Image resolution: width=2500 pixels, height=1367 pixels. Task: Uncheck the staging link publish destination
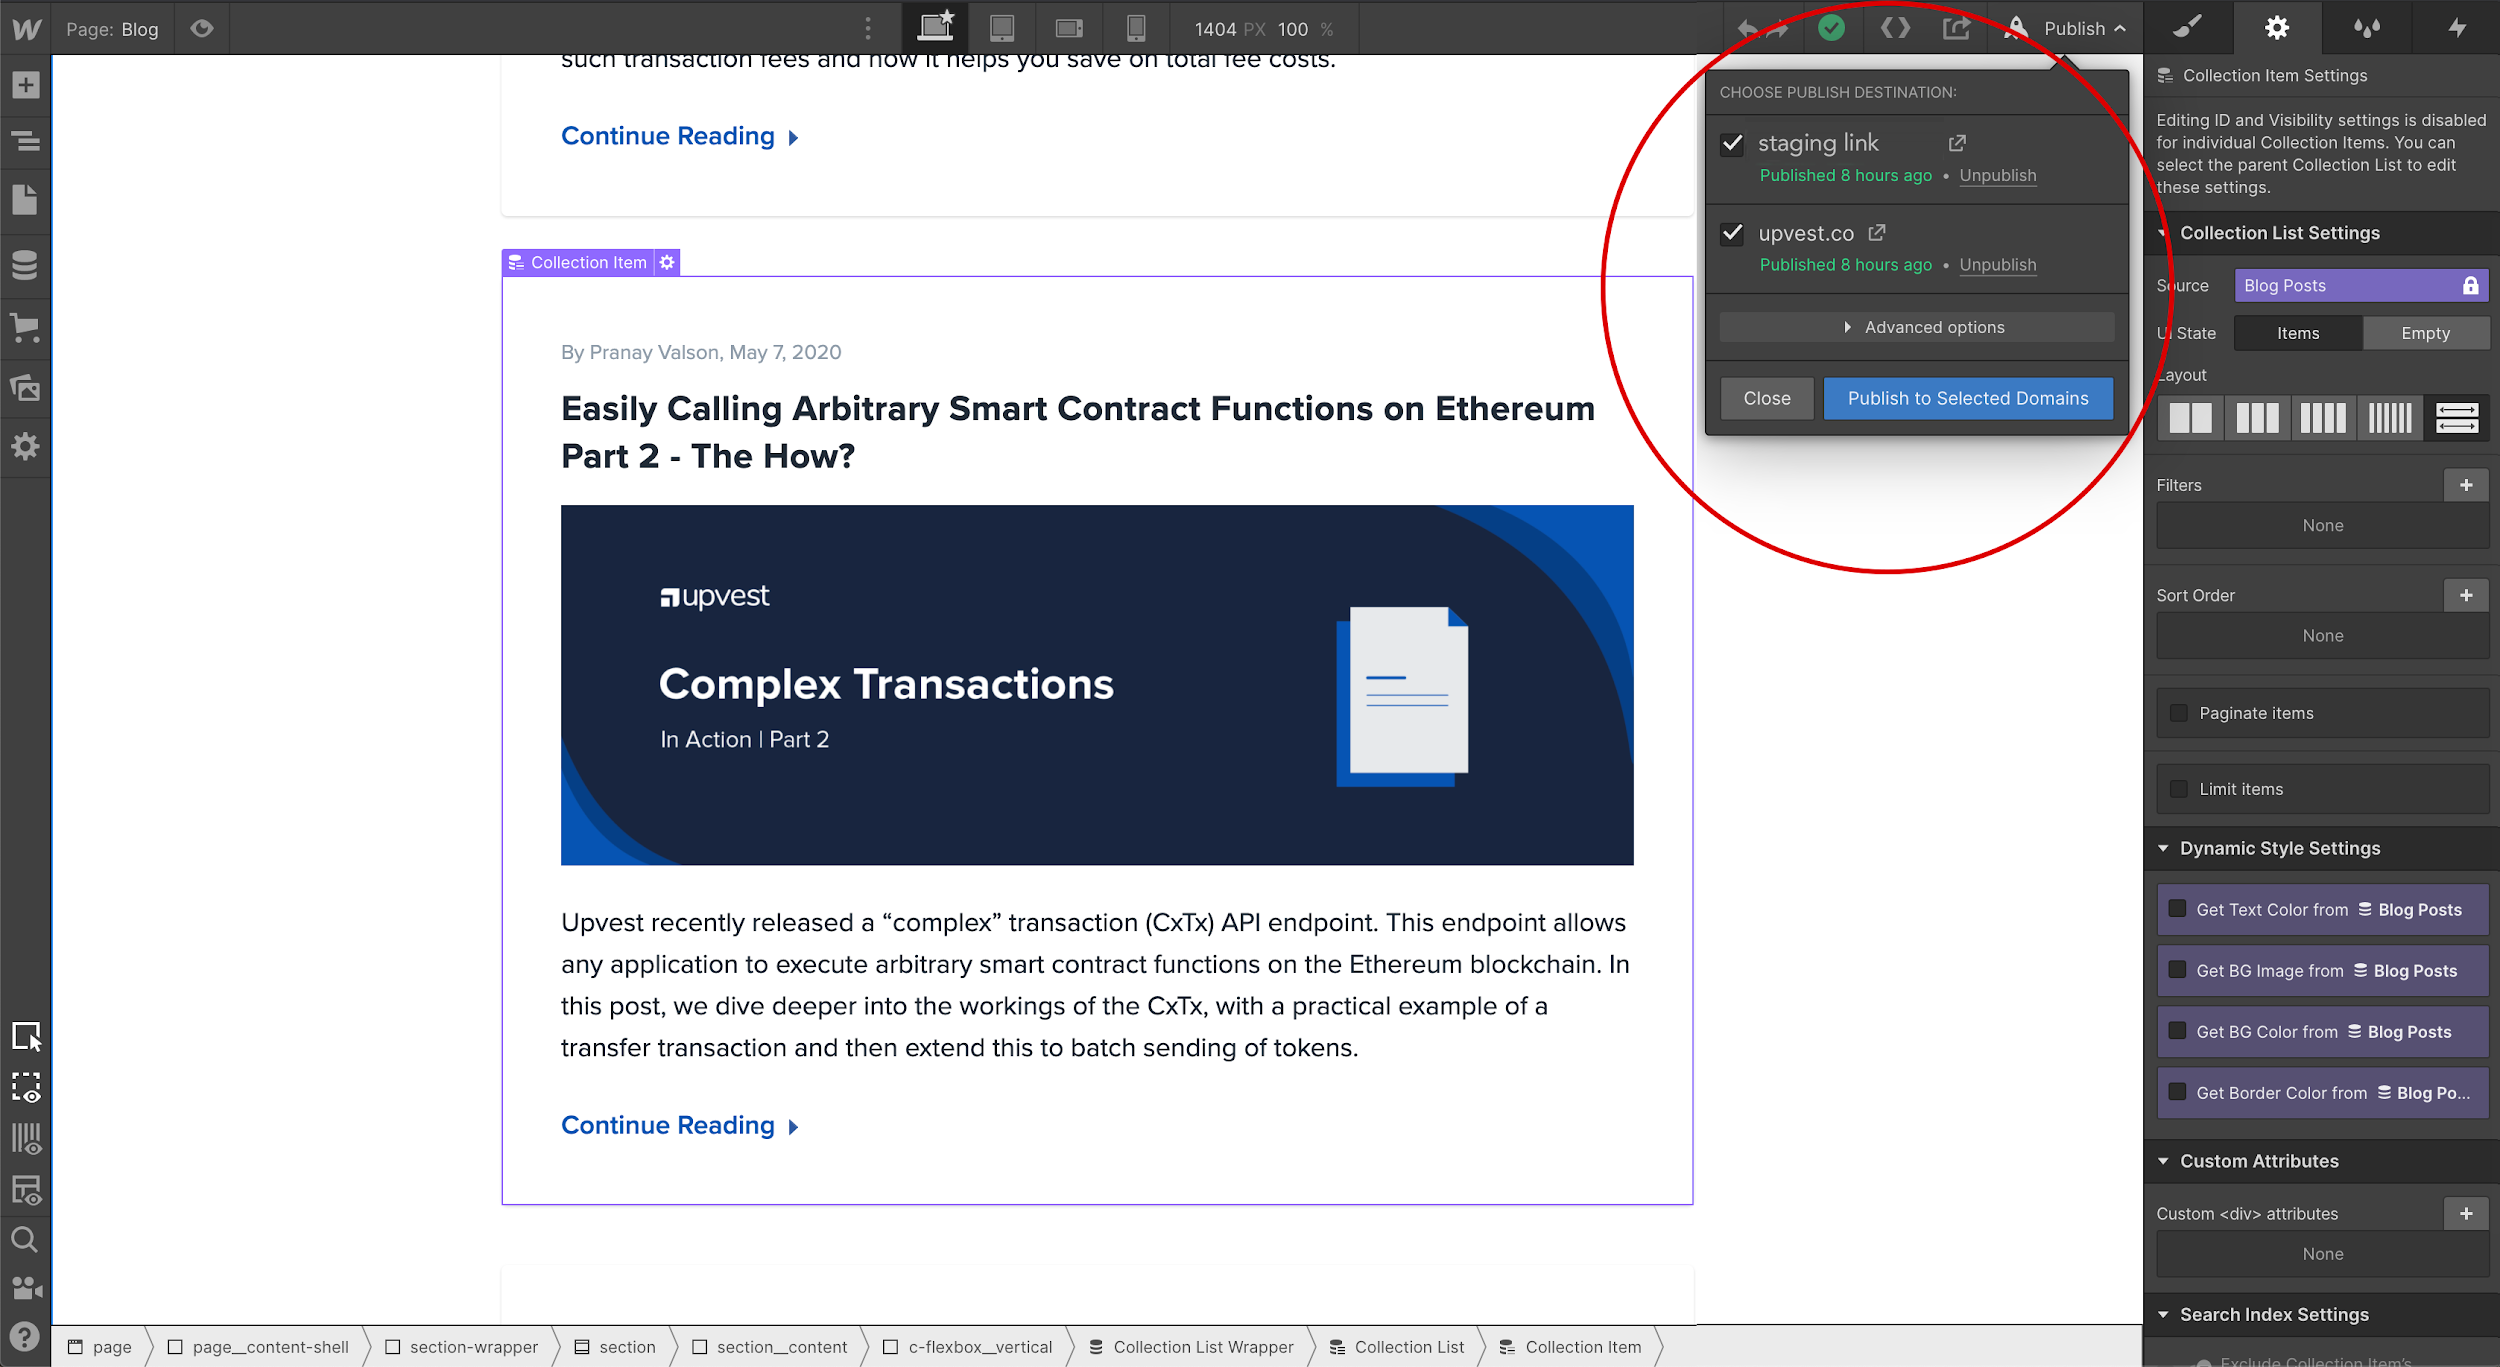pos(1732,143)
